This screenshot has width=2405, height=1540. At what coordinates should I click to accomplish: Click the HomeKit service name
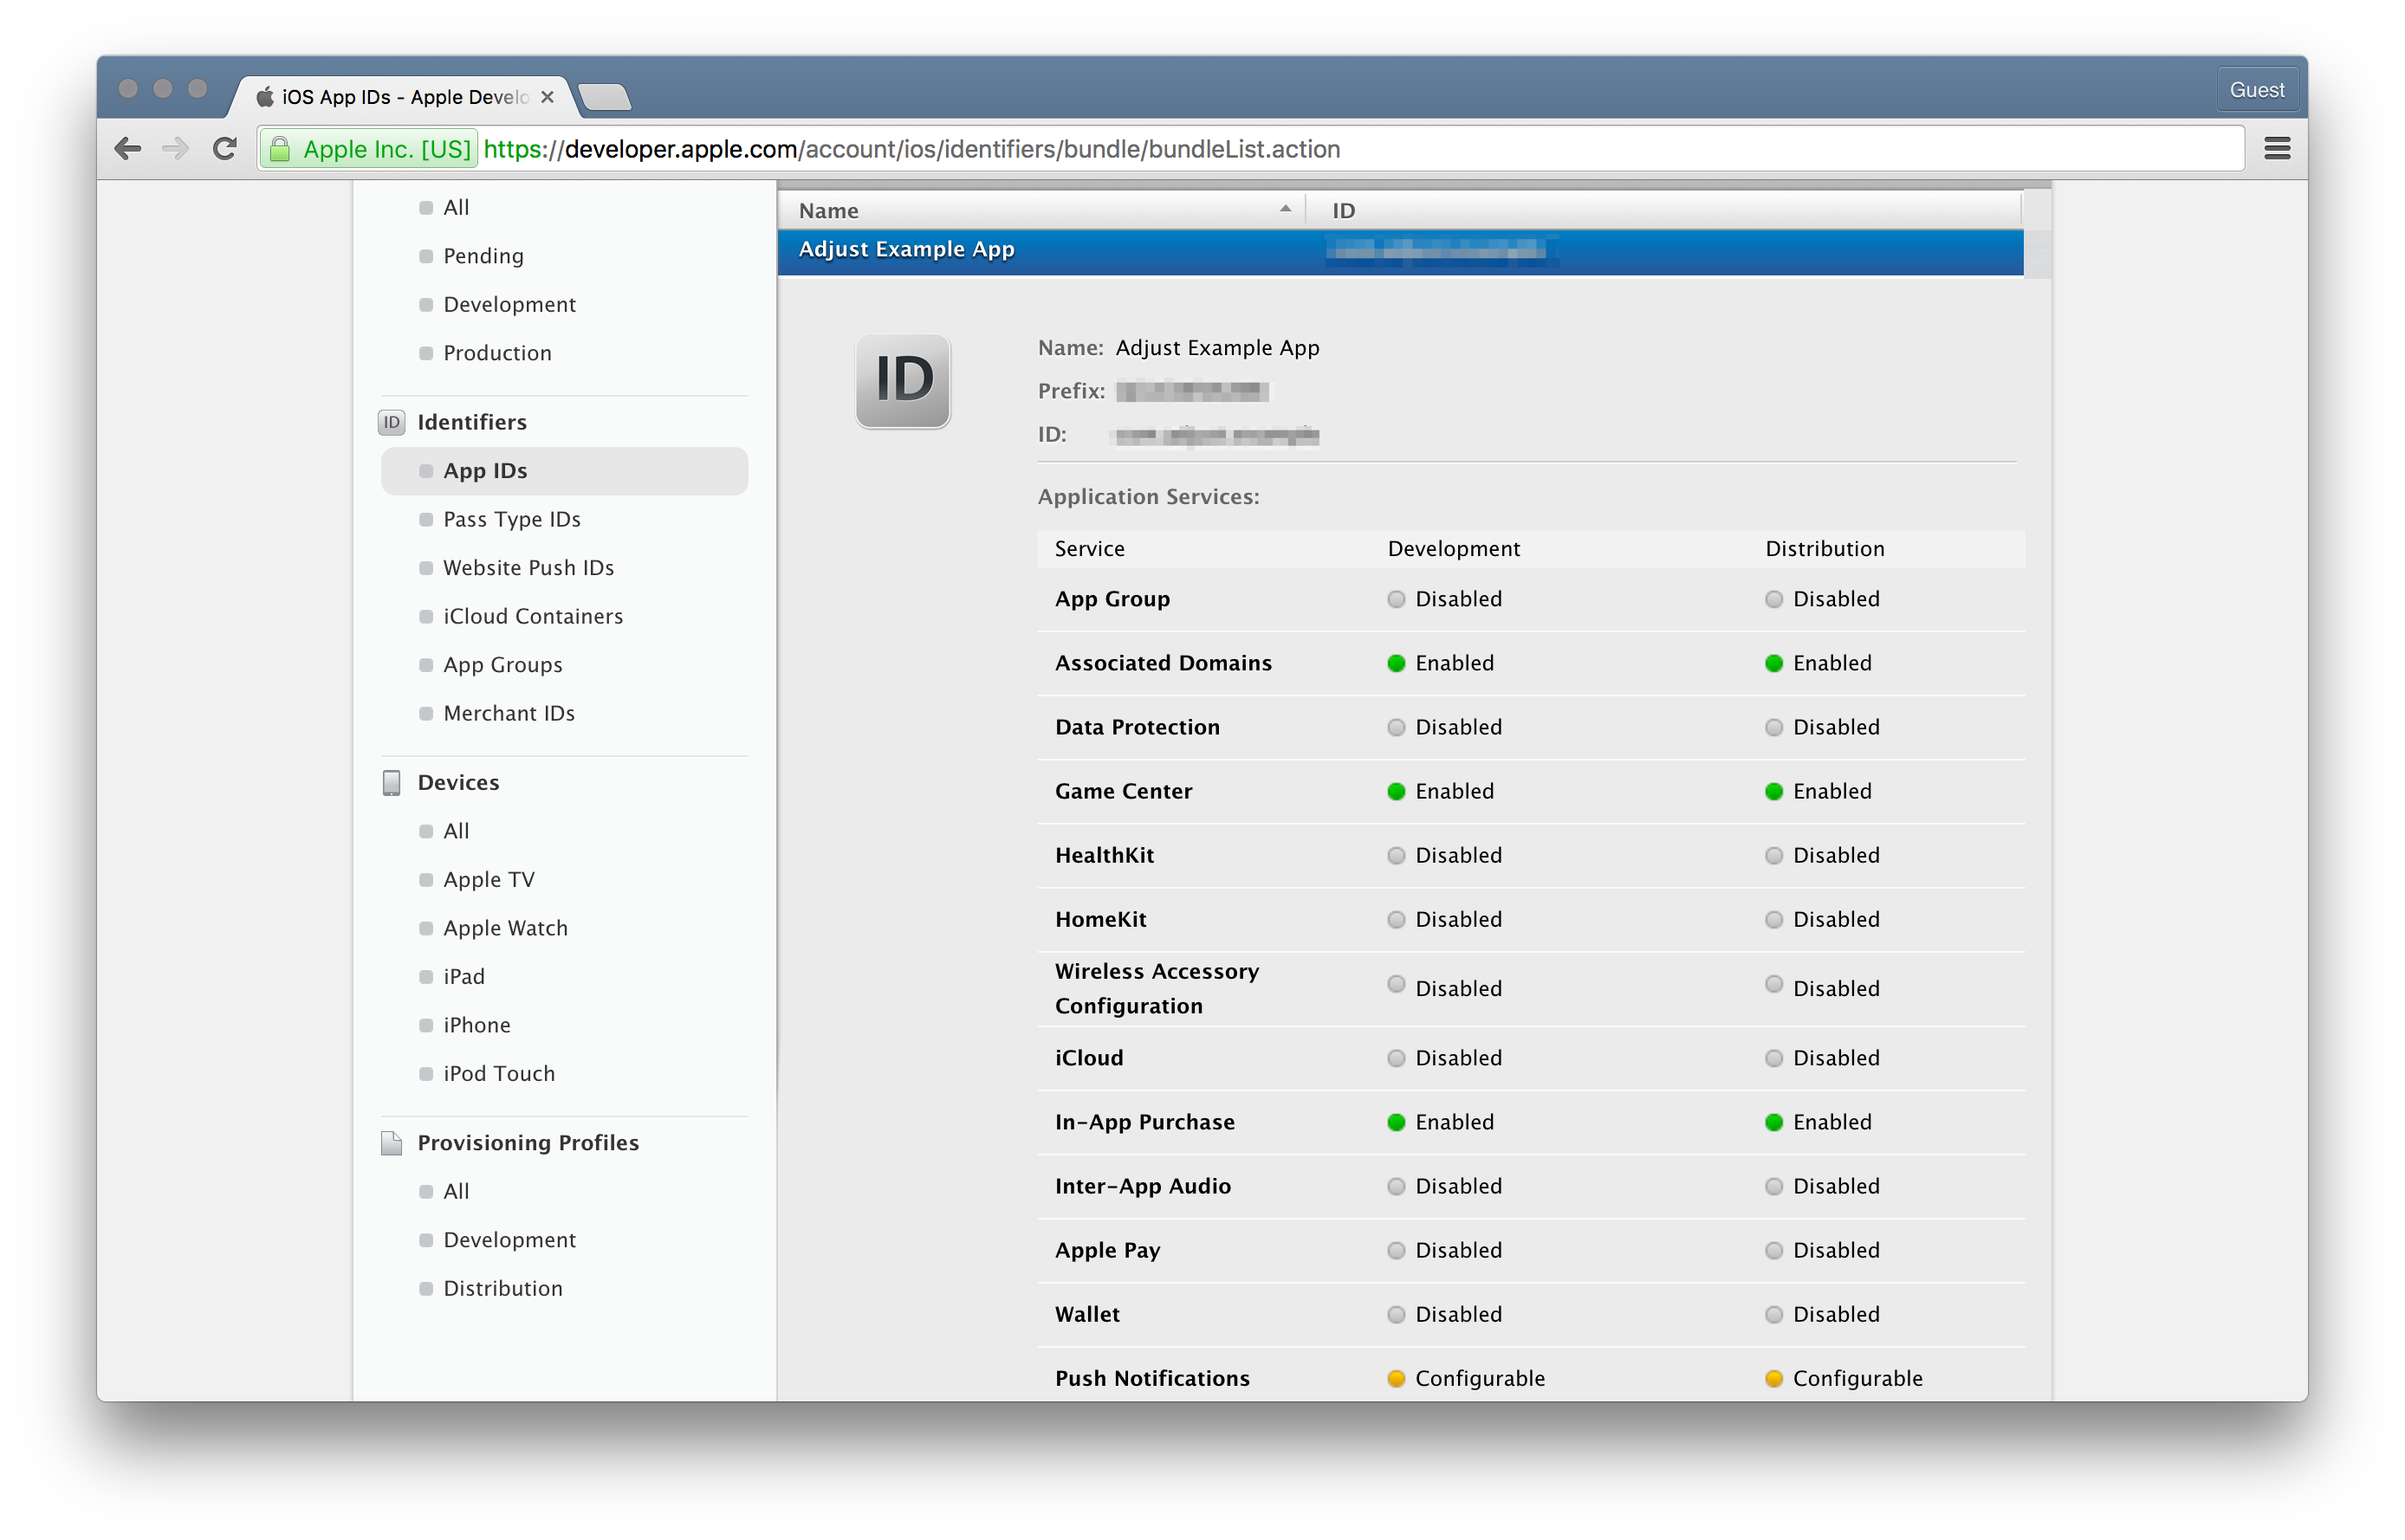1100,919
